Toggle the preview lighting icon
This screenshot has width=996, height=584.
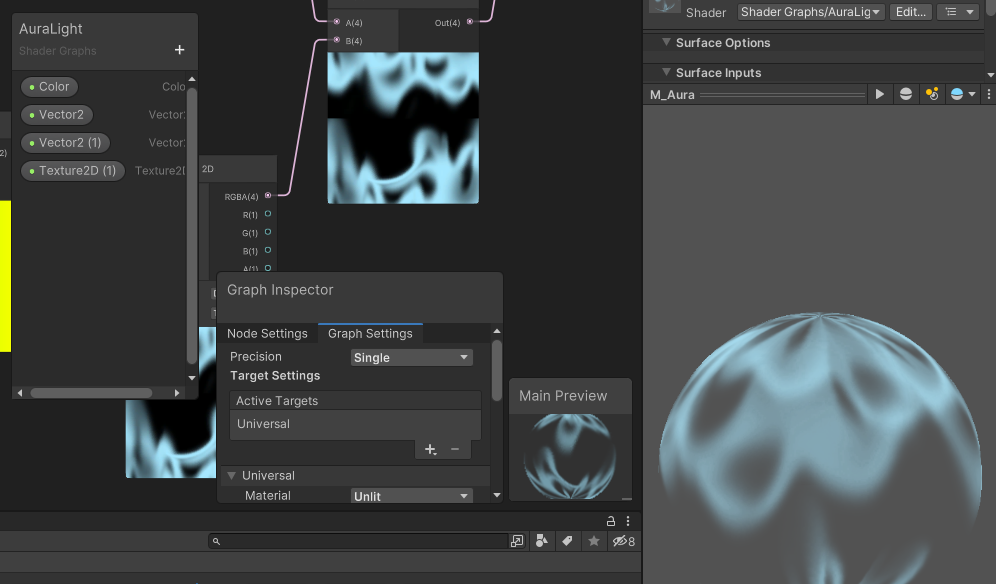[932, 94]
